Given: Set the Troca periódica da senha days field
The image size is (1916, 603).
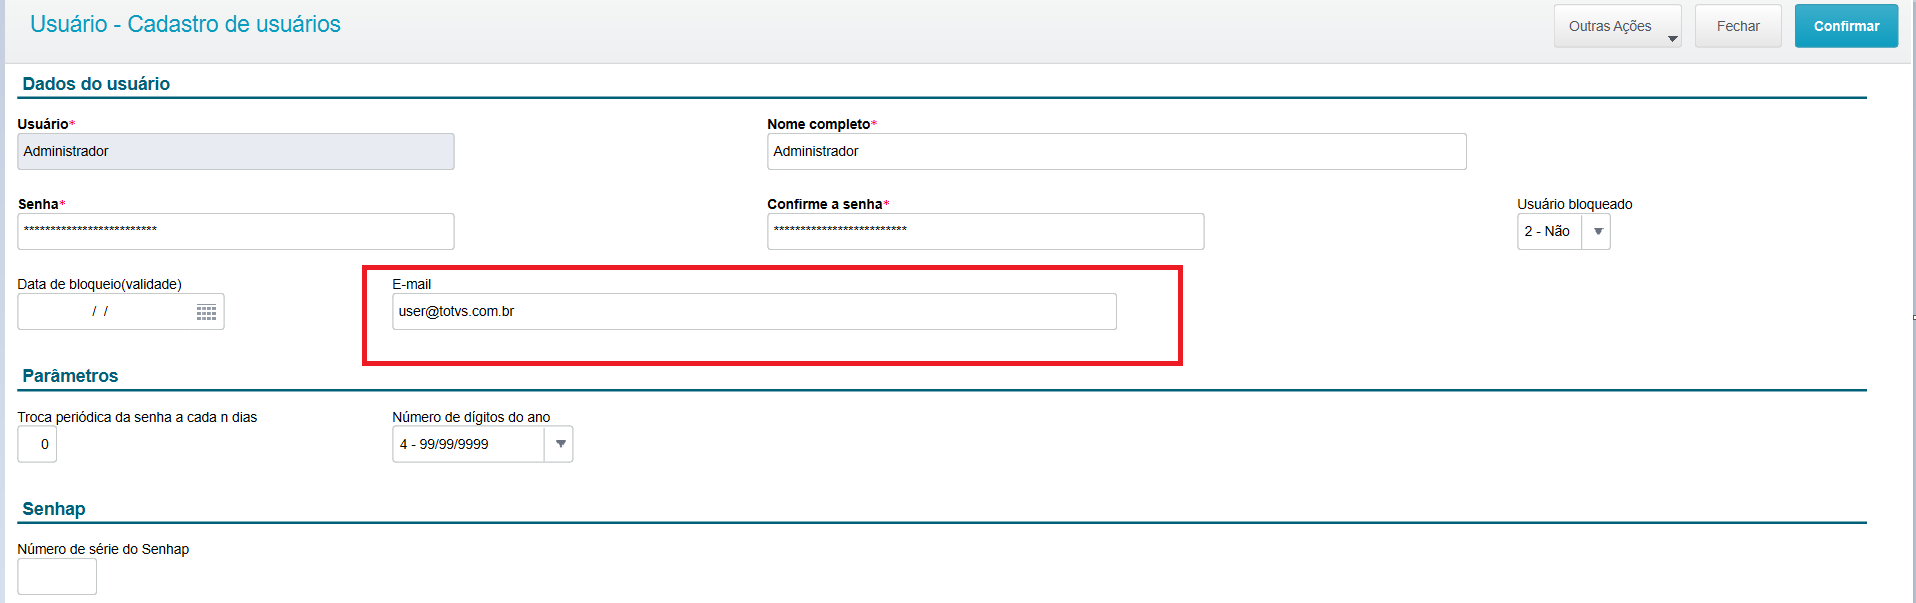Looking at the screenshot, I should 37,444.
